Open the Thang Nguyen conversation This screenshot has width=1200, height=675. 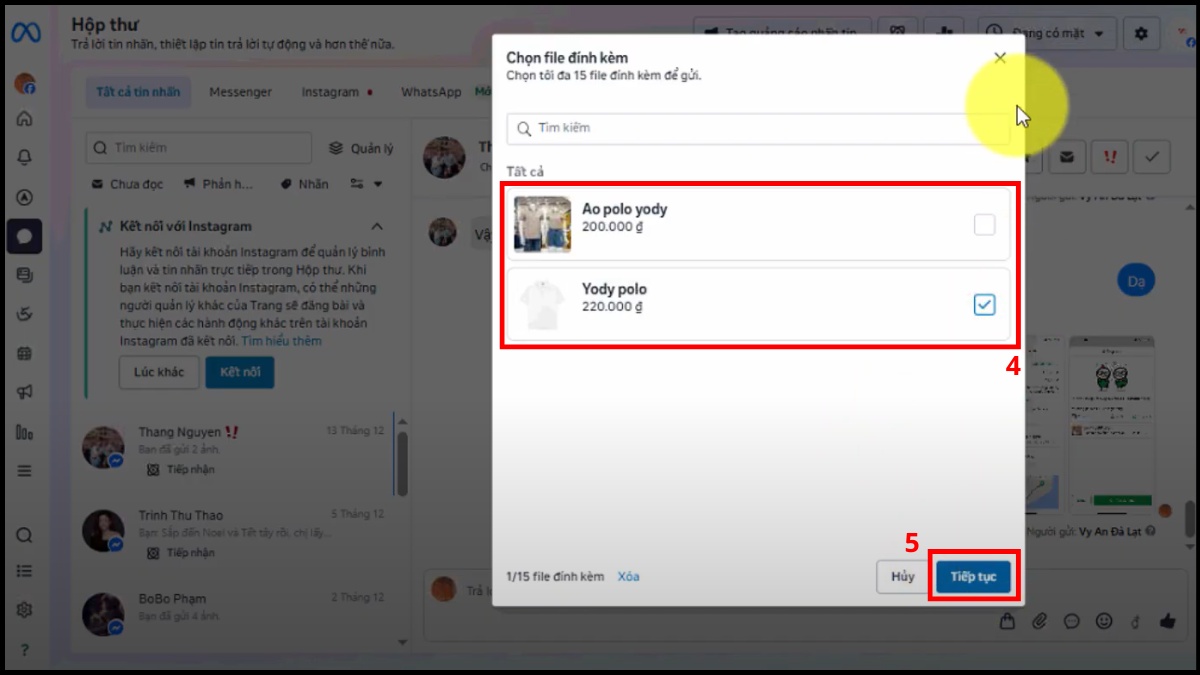click(238, 450)
